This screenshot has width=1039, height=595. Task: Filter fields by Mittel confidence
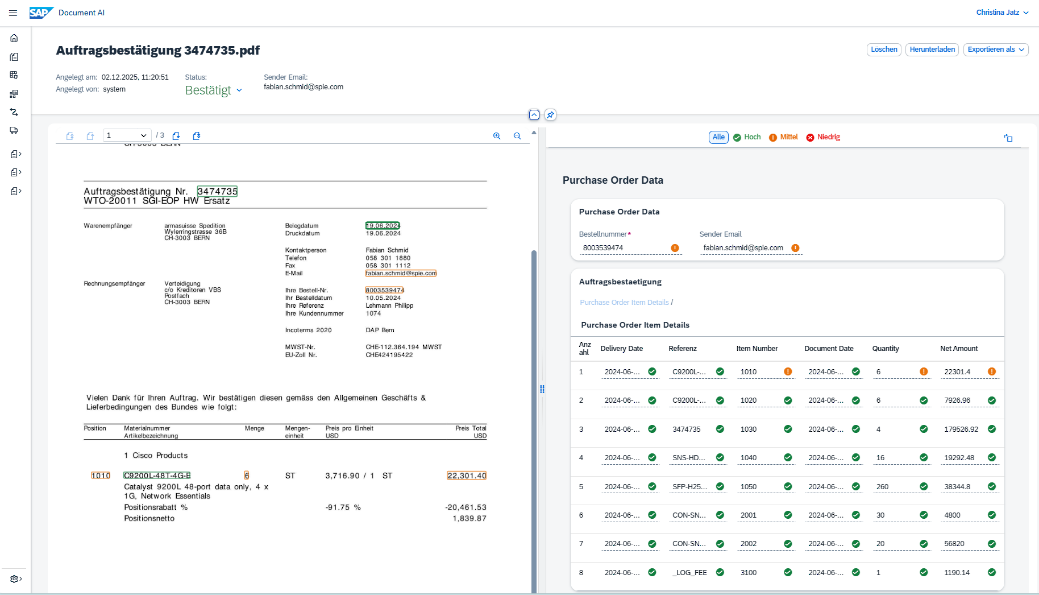[x=783, y=137]
